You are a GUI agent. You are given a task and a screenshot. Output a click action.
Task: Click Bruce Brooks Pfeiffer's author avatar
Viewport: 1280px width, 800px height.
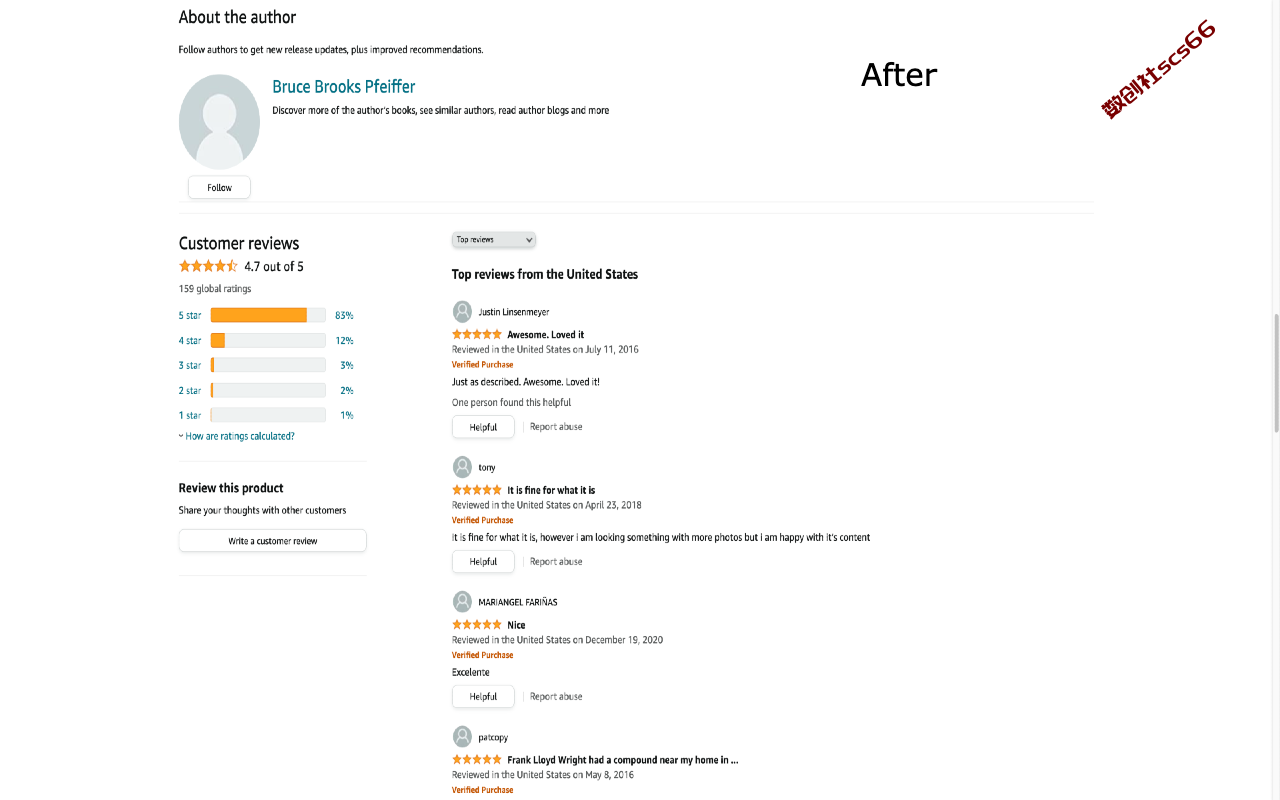[219, 121]
